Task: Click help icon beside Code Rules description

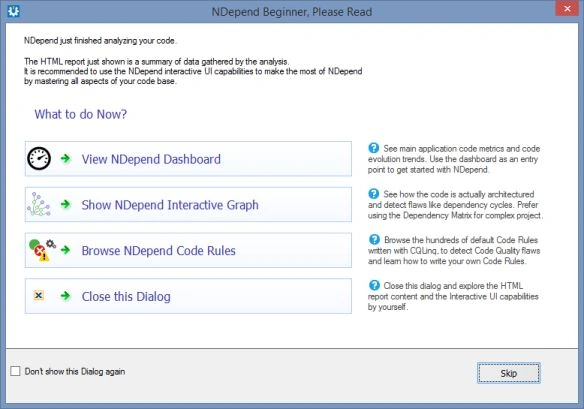Action: (374, 239)
